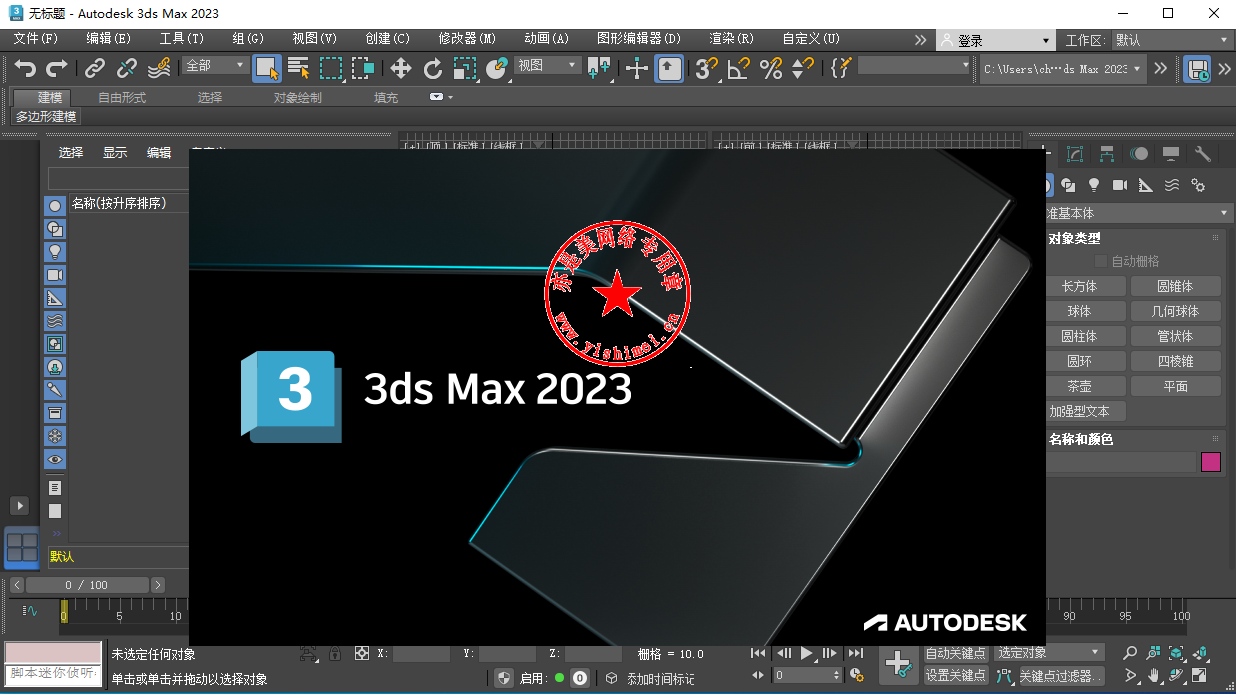Toggle display of lights in Scene Explorer sidebar

[x=55, y=251]
